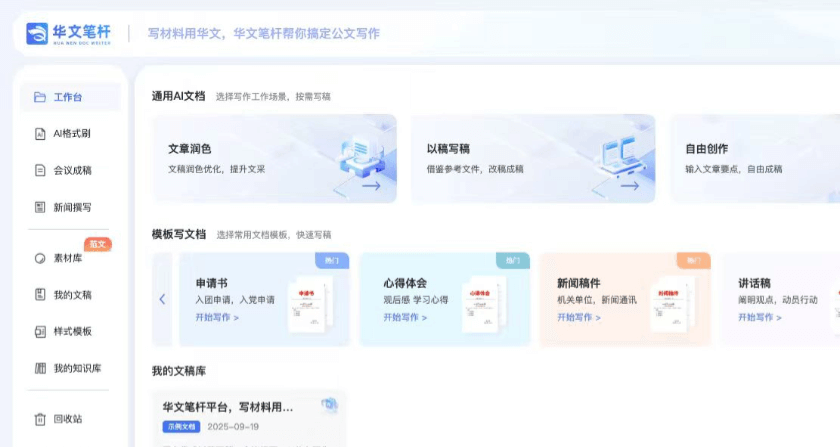Click the header slogan 写材料用华文
Viewport: 840px width, 447px height.
click(x=185, y=33)
